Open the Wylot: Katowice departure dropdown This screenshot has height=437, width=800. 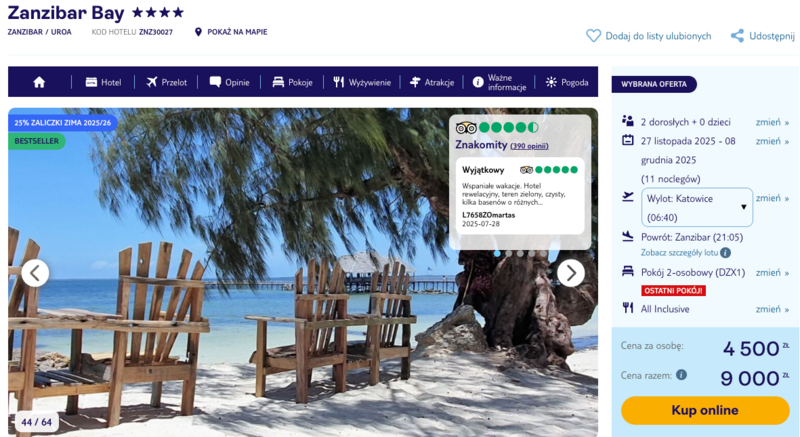pos(696,208)
